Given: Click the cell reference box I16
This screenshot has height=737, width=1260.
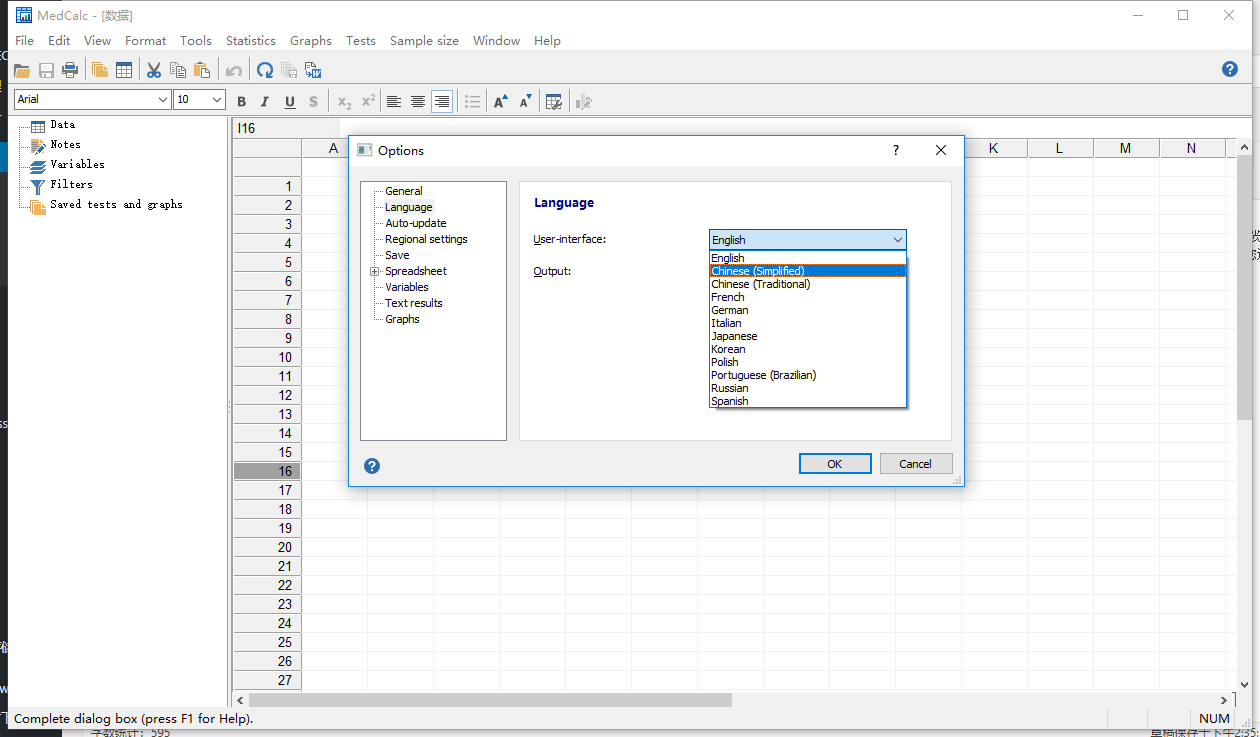Looking at the screenshot, I should (284, 128).
